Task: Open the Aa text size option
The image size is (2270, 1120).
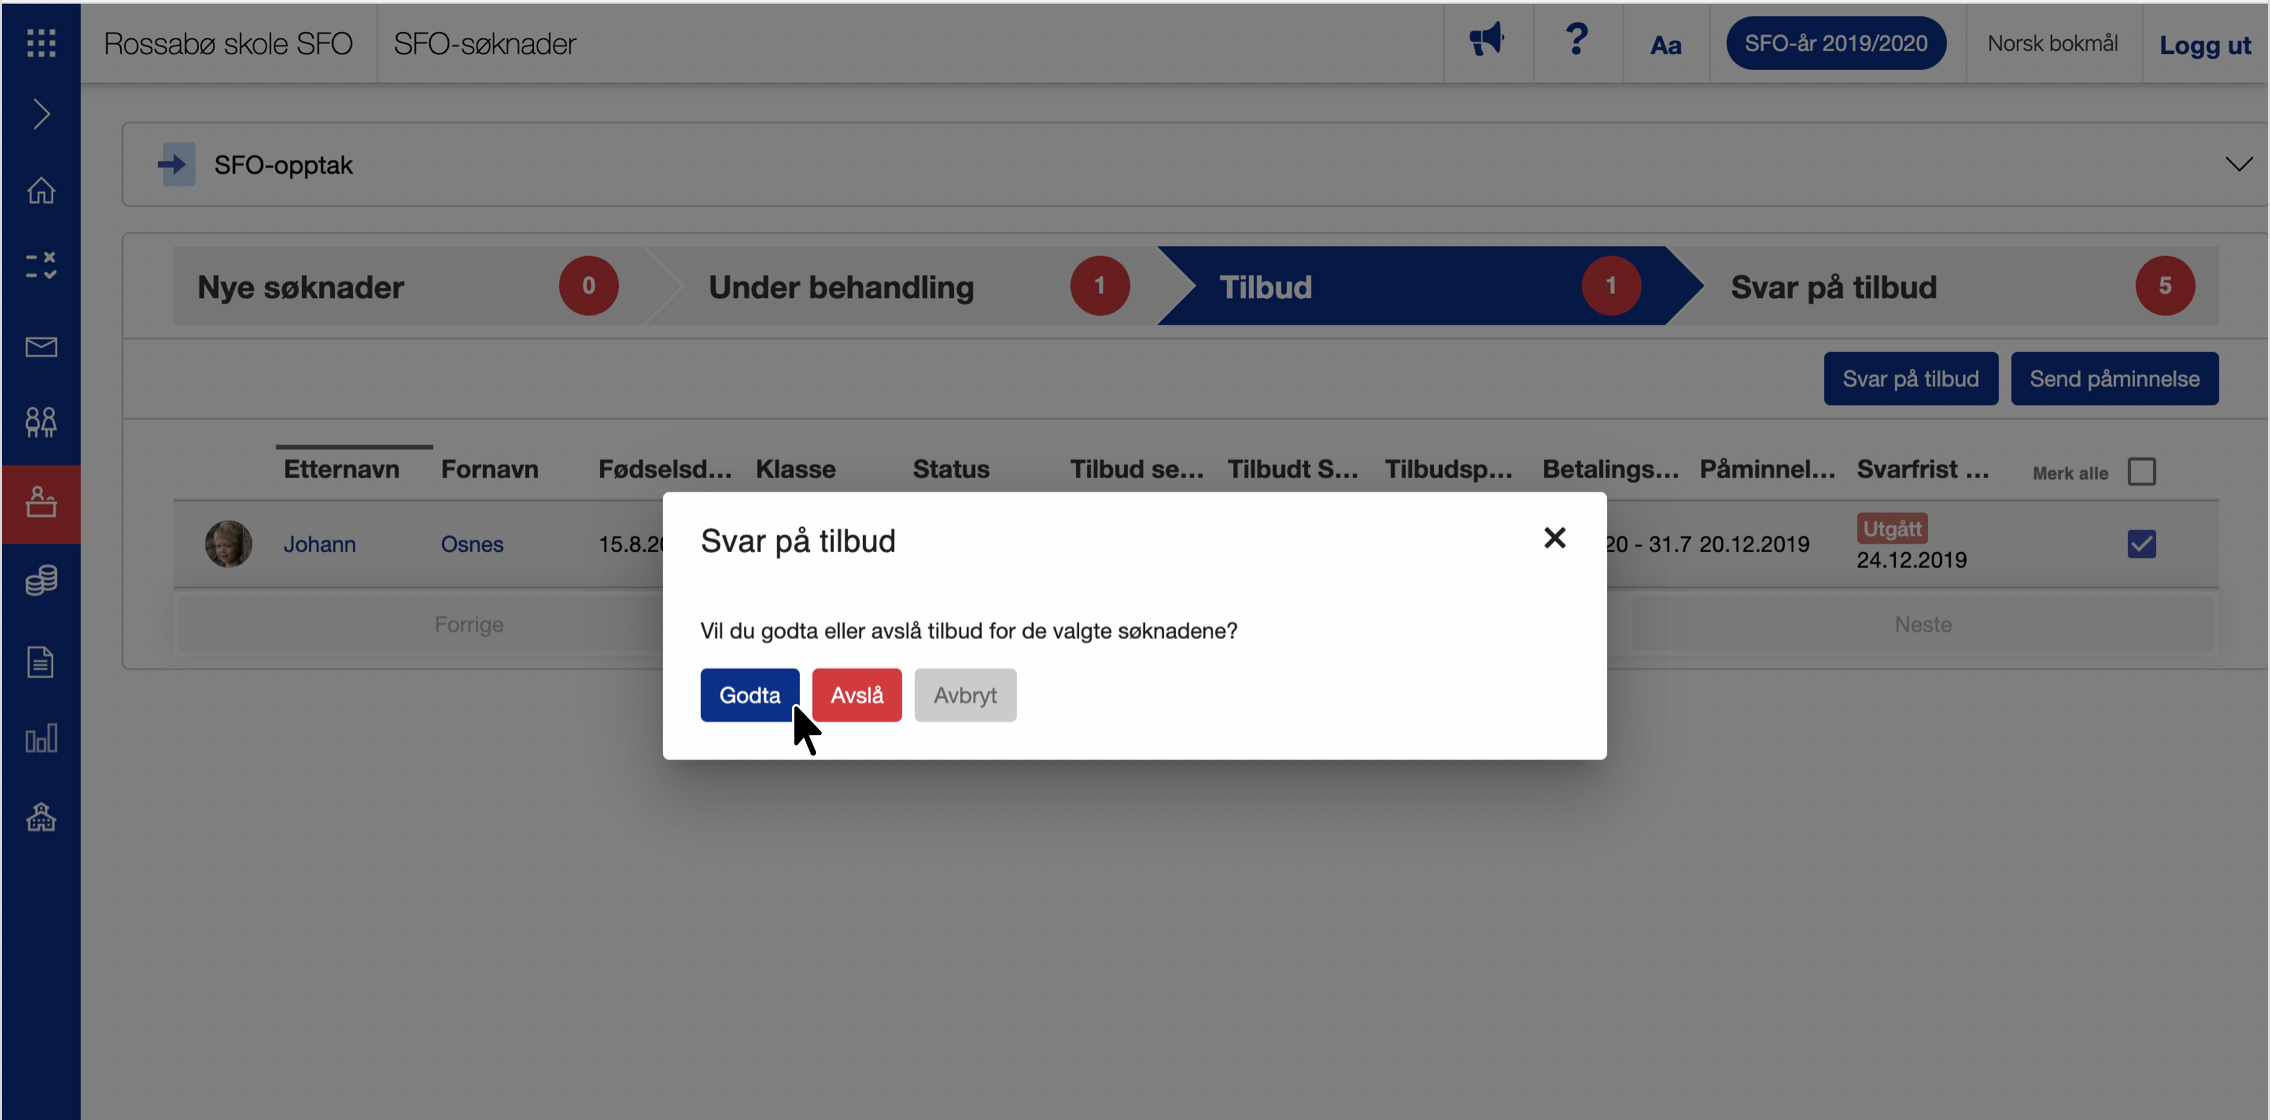Action: 1665,45
